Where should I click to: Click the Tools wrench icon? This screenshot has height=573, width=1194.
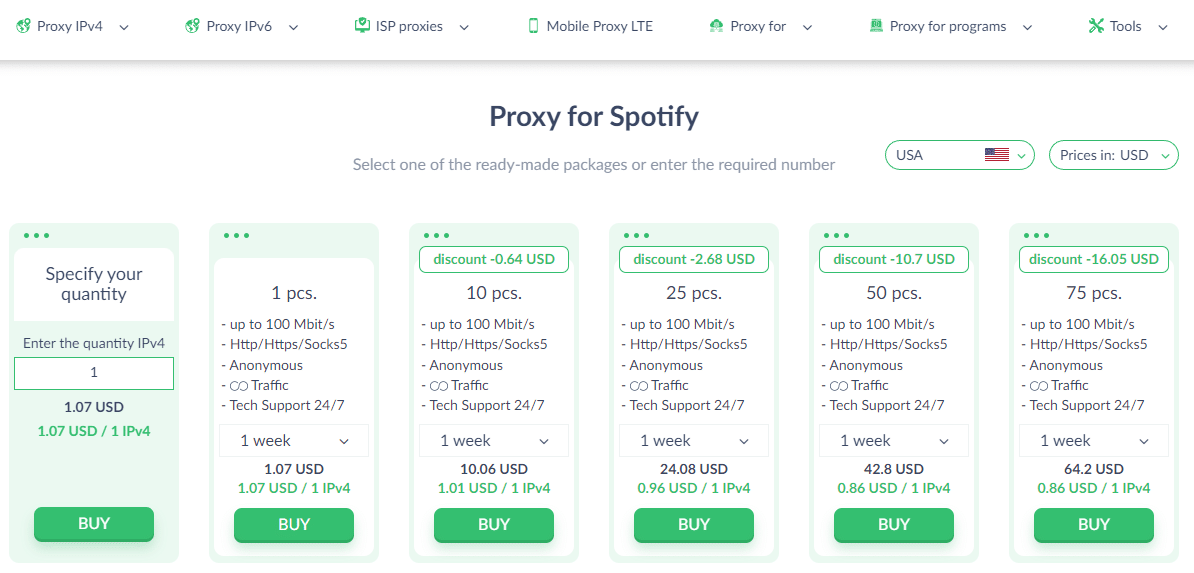pos(1096,26)
